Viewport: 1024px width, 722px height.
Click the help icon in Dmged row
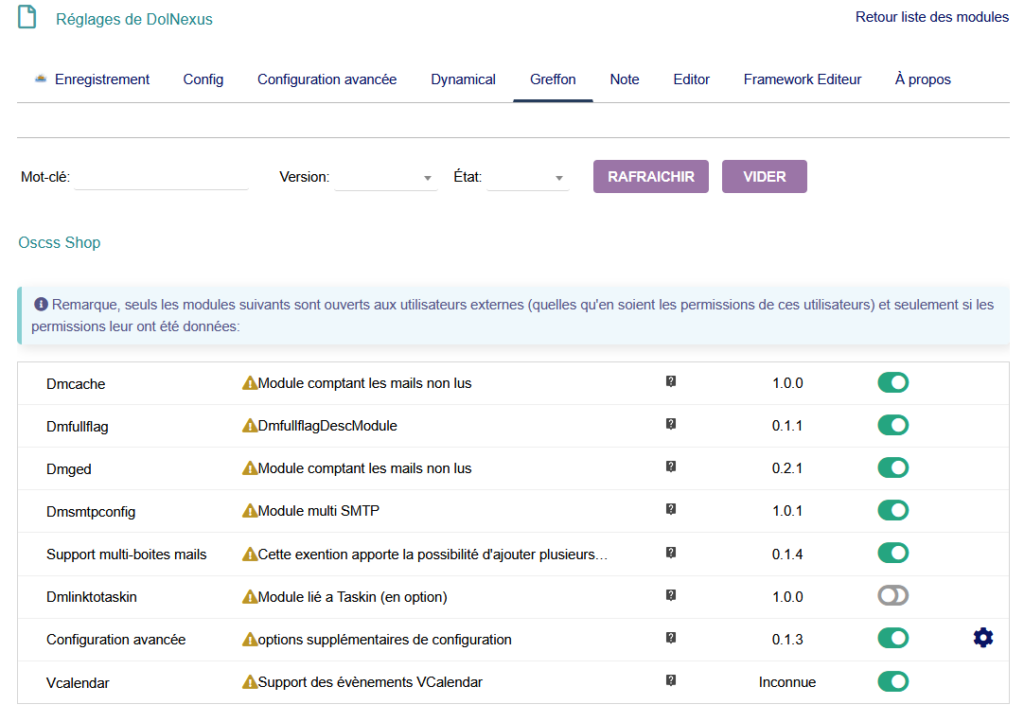coord(671,467)
